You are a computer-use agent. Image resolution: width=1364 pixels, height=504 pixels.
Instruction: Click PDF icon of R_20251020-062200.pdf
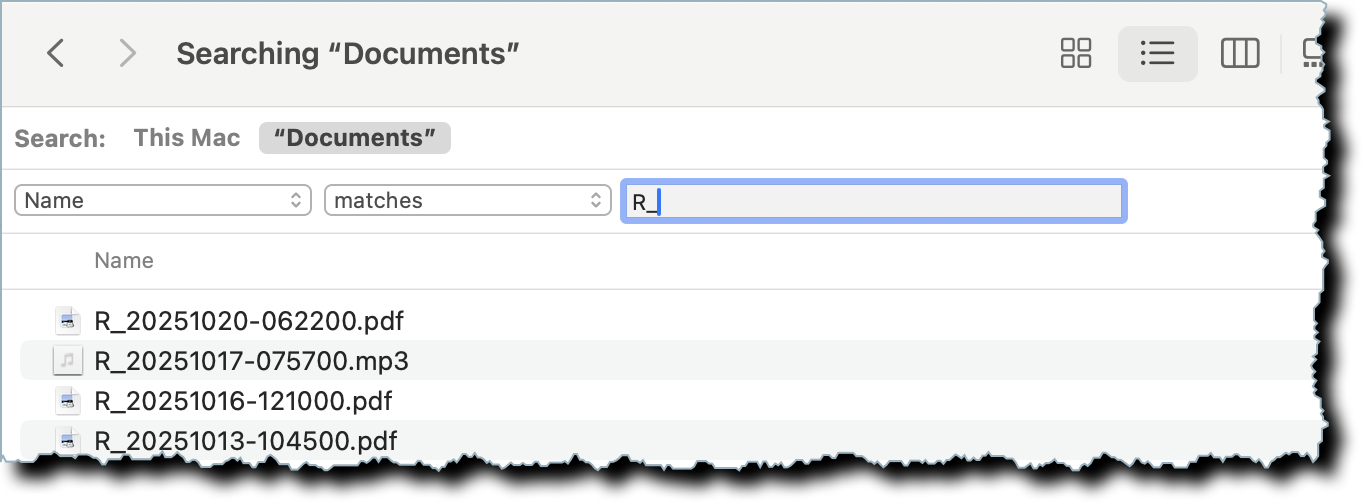click(67, 320)
